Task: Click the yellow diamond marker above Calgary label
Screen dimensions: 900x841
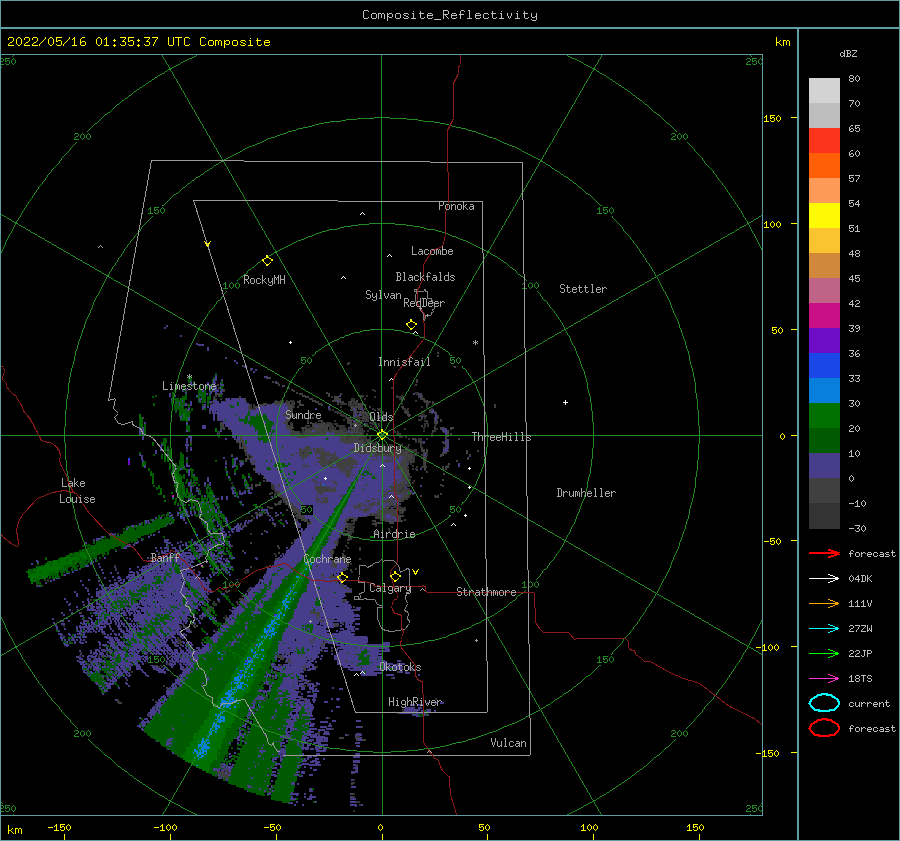Action: (395, 576)
